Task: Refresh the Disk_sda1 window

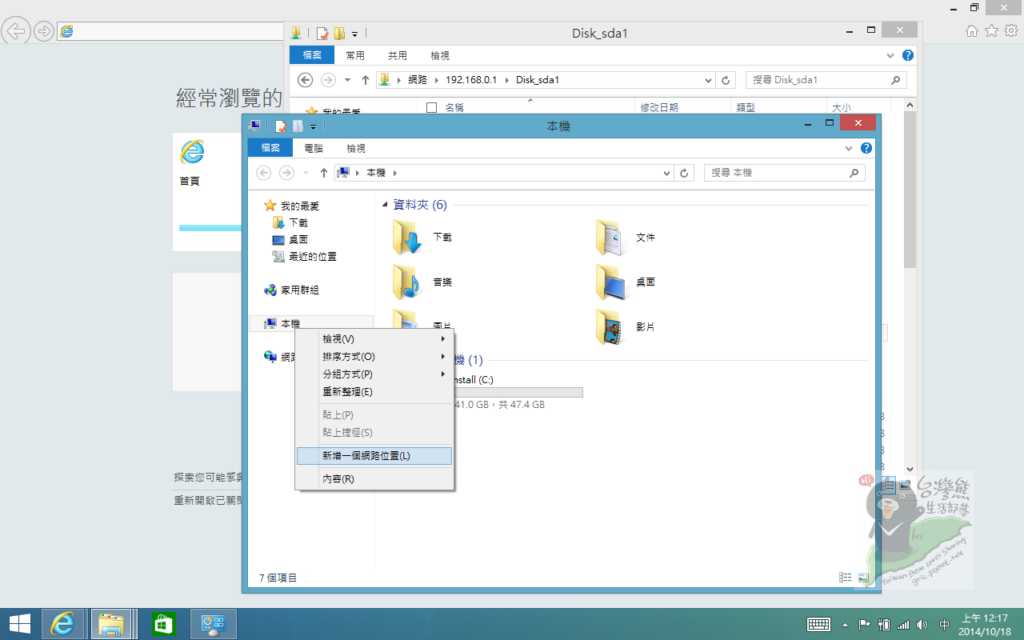Action: 726,80
